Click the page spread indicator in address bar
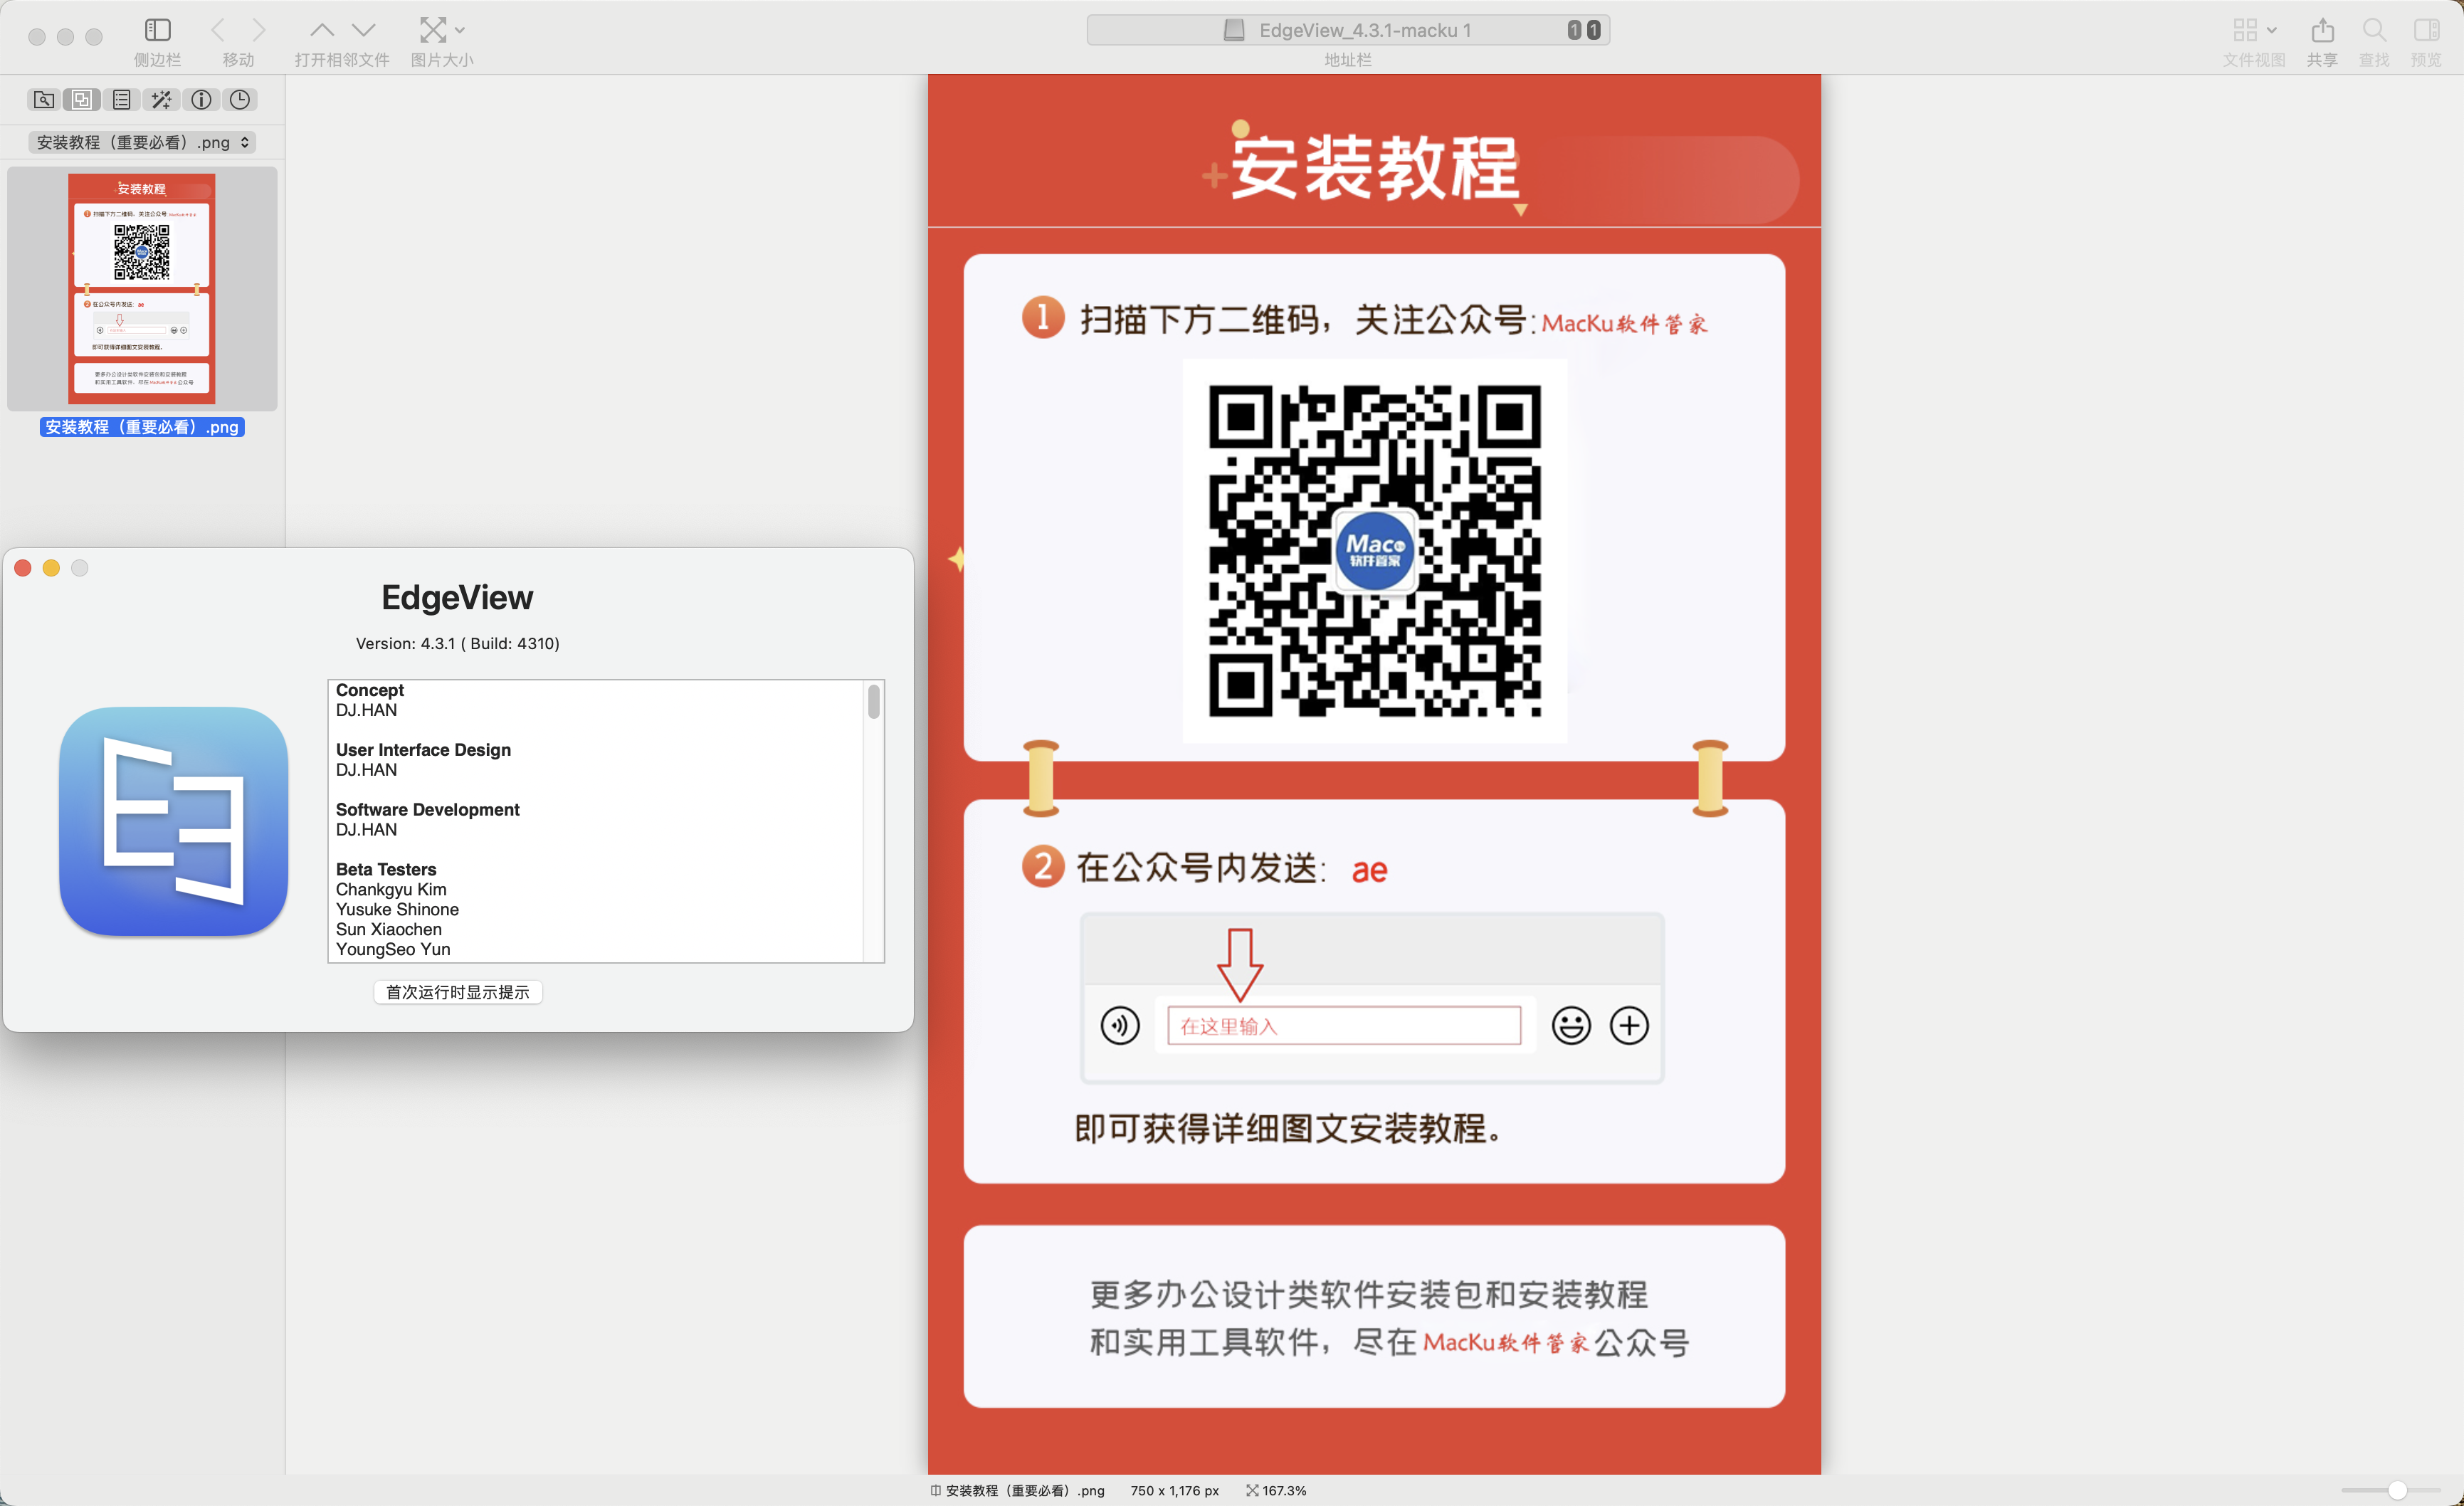2464x1506 pixels. coord(1584,30)
